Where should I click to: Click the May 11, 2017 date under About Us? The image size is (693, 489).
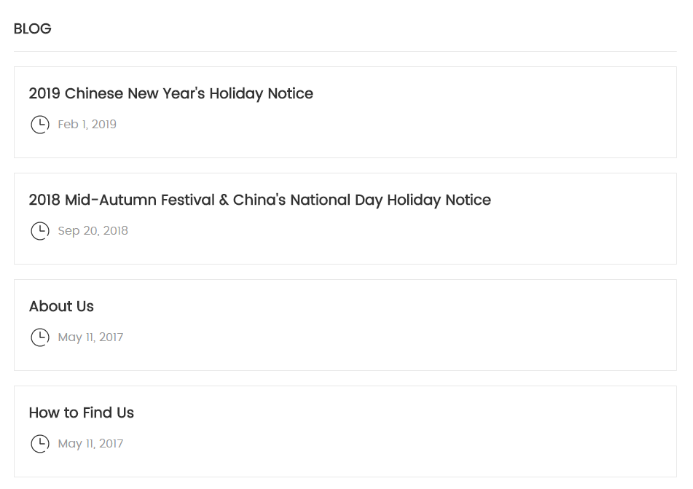90,337
